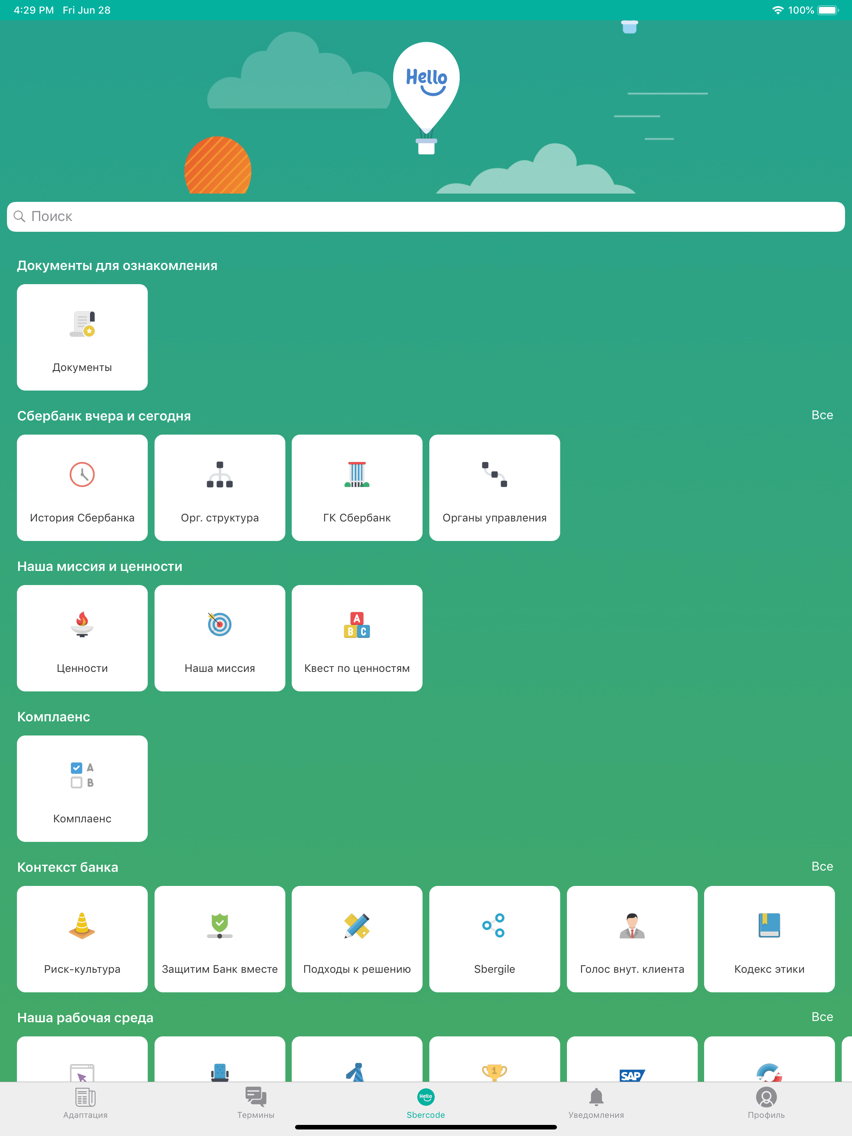Tap the Wi-Fi status icon
This screenshot has width=852, height=1136.
[x=778, y=10]
